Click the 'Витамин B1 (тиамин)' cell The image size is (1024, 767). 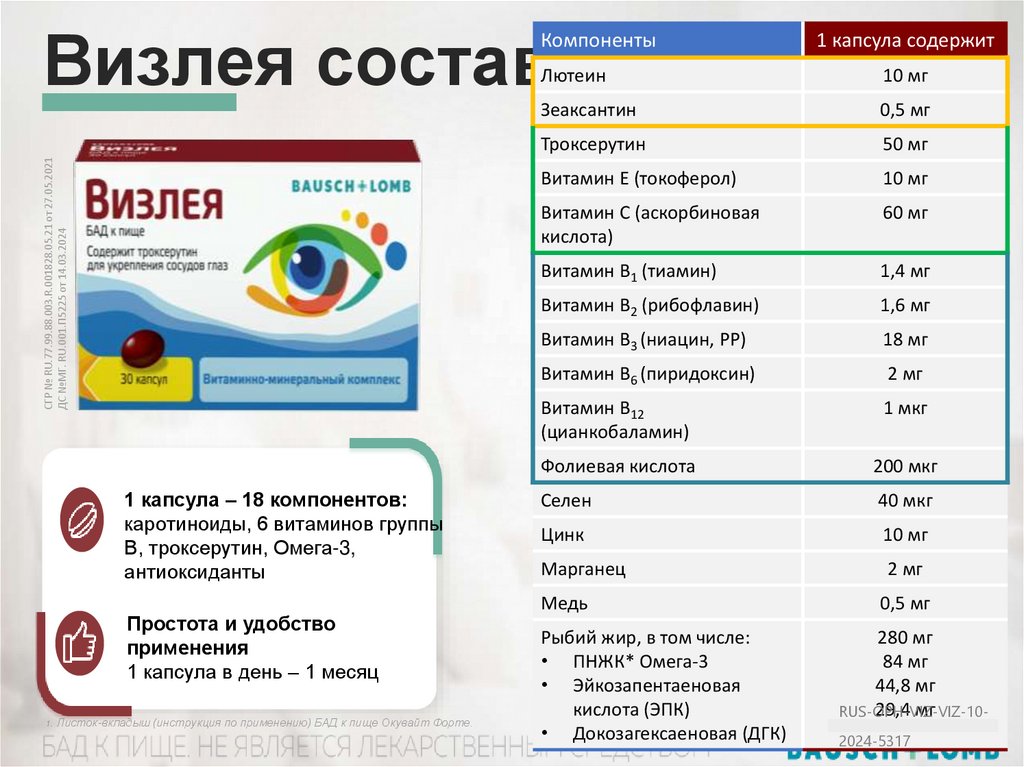click(x=667, y=271)
